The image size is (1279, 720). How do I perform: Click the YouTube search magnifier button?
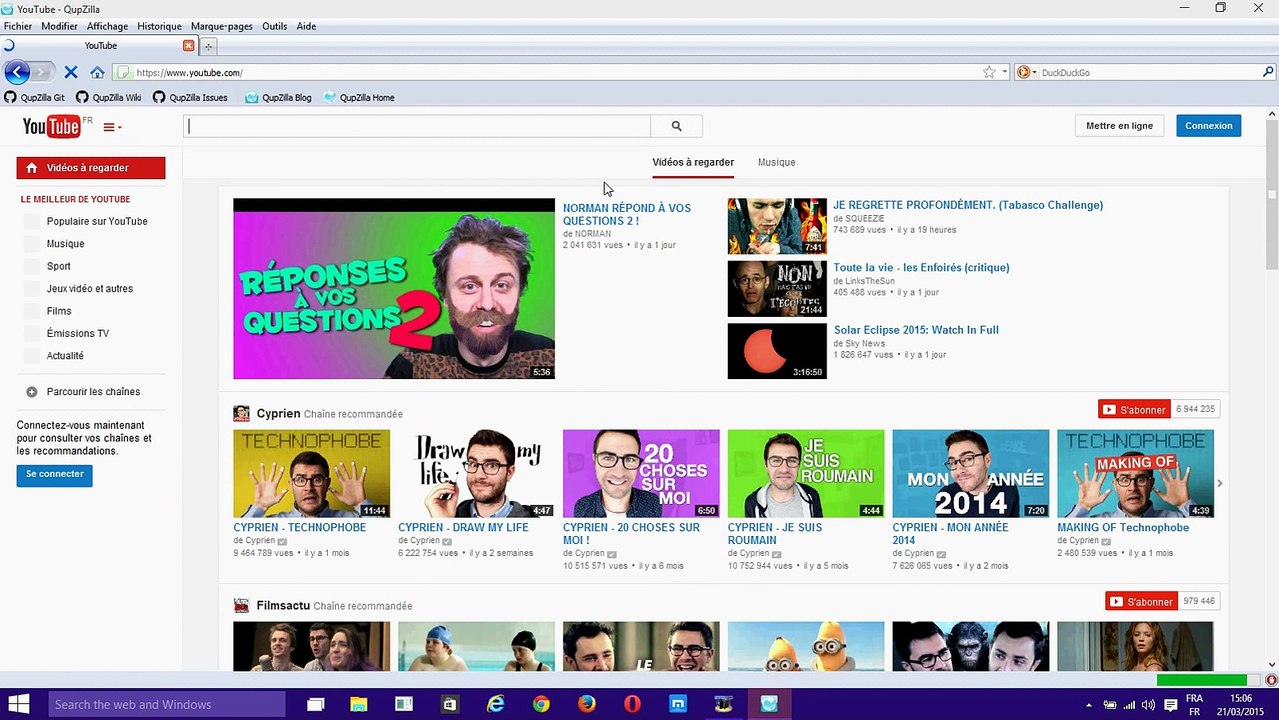tap(676, 126)
